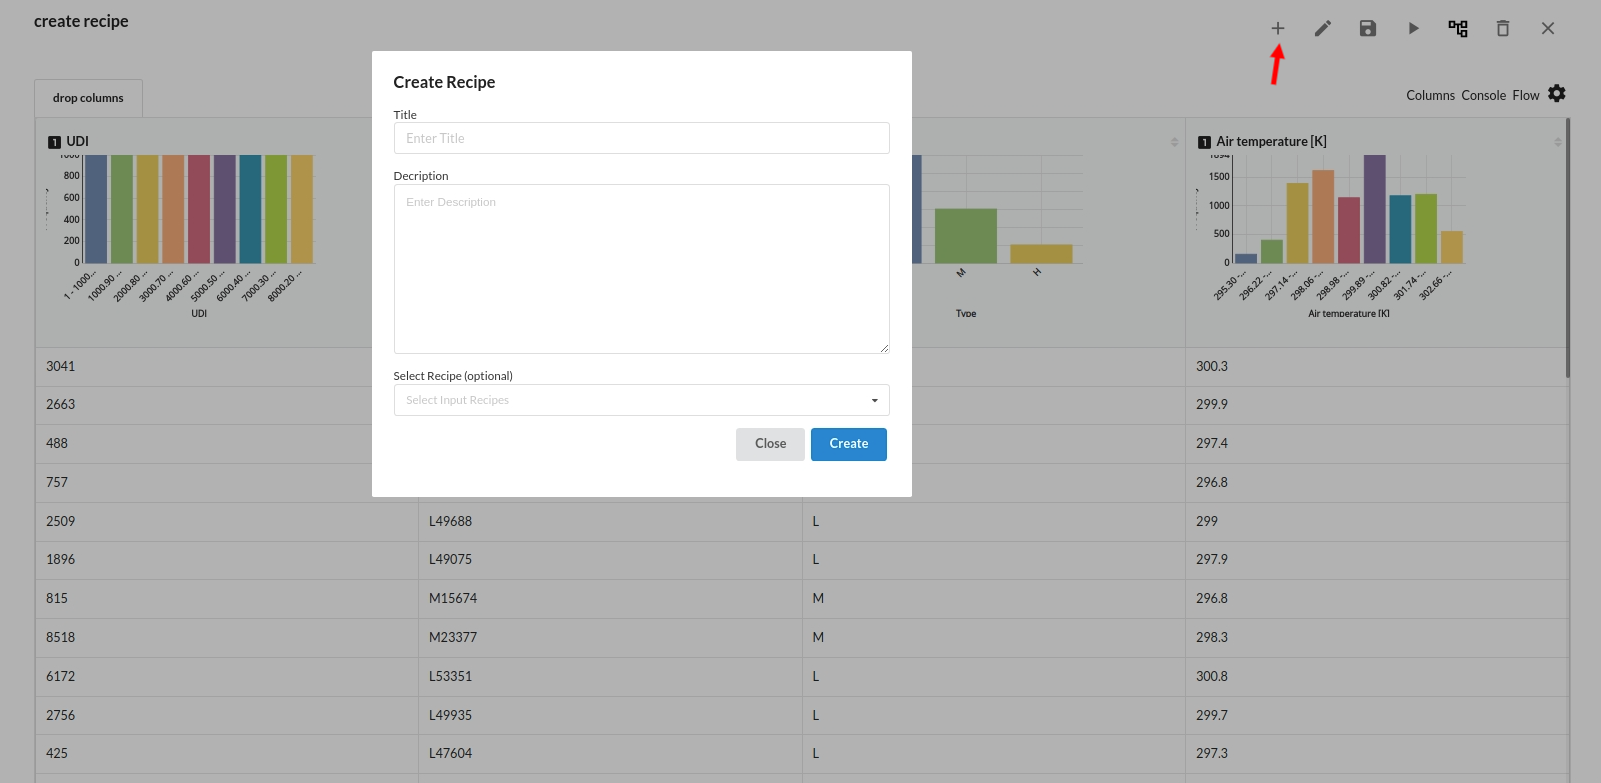Select the drop columns tab
Image resolution: width=1601 pixels, height=783 pixels.
88,98
